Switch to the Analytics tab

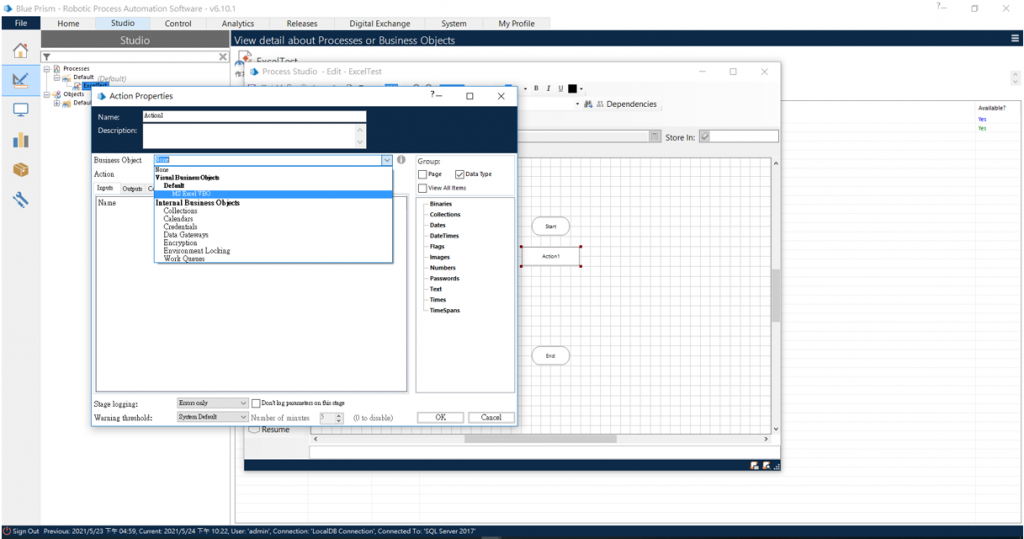(x=238, y=24)
